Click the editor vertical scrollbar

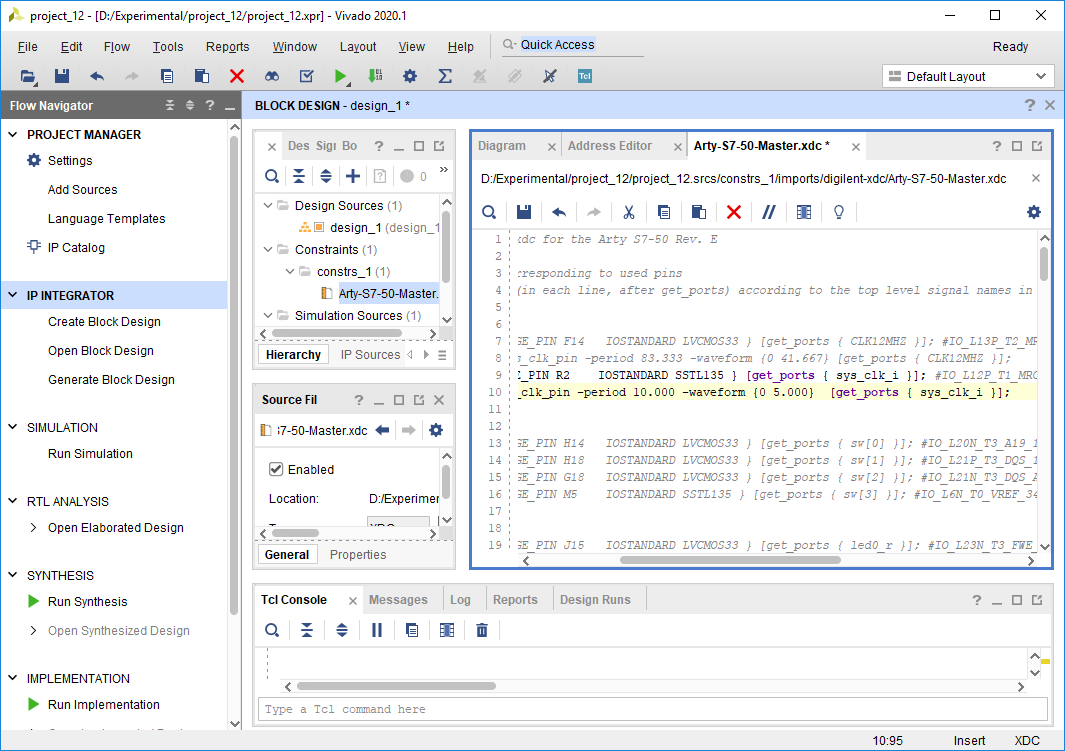[x=1044, y=263]
